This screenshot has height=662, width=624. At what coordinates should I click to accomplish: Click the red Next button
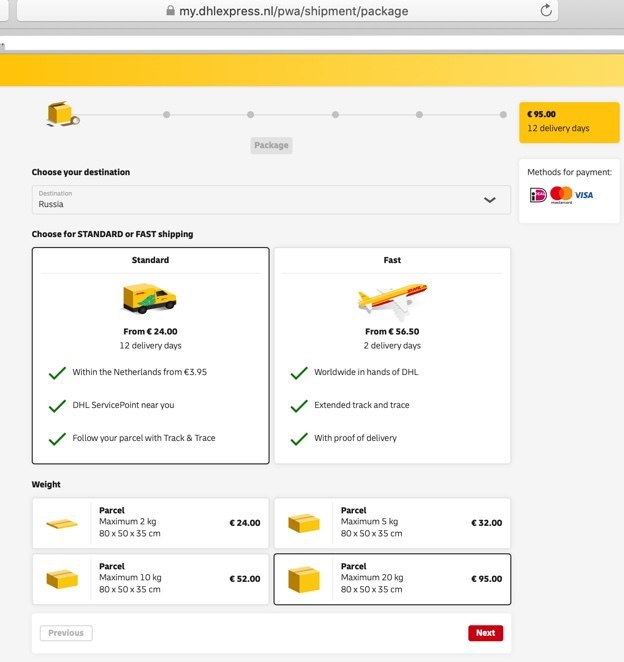click(486, 633)
